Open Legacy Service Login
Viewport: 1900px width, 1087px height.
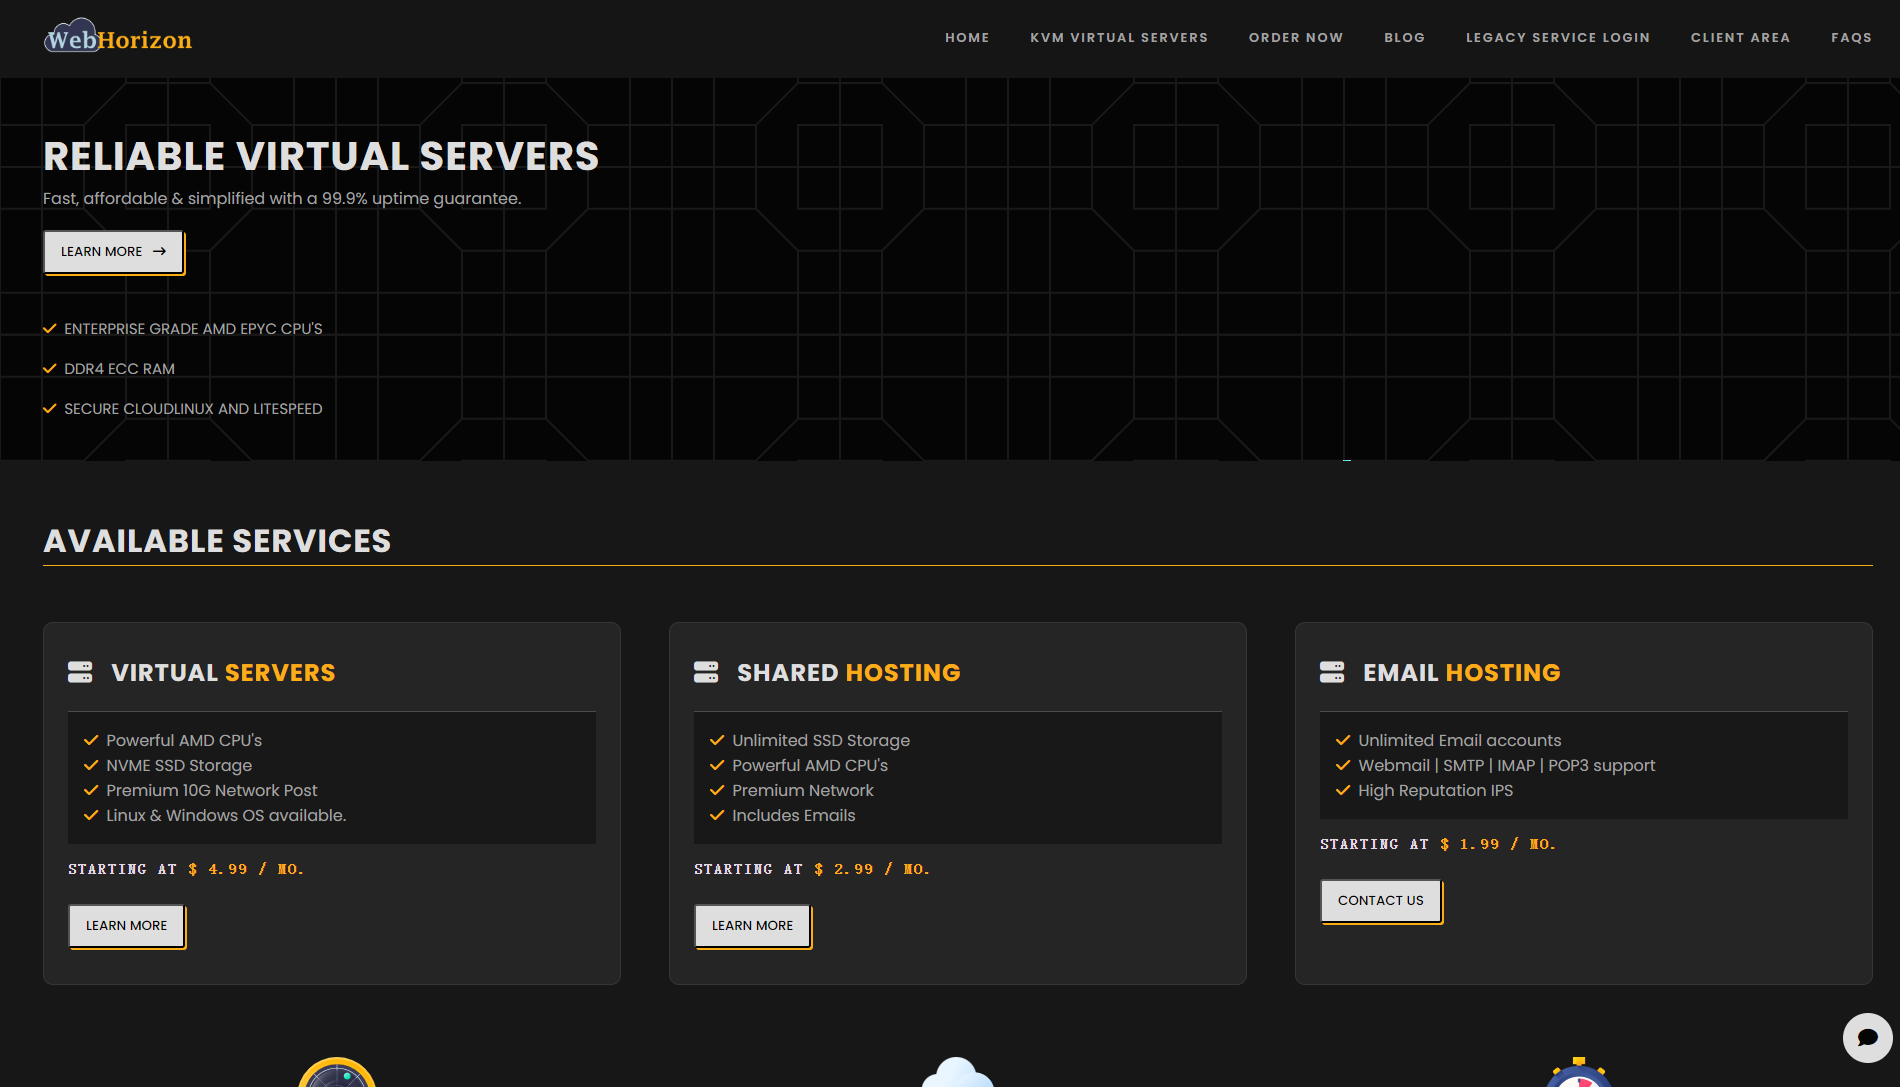(x=1558, y=38)
